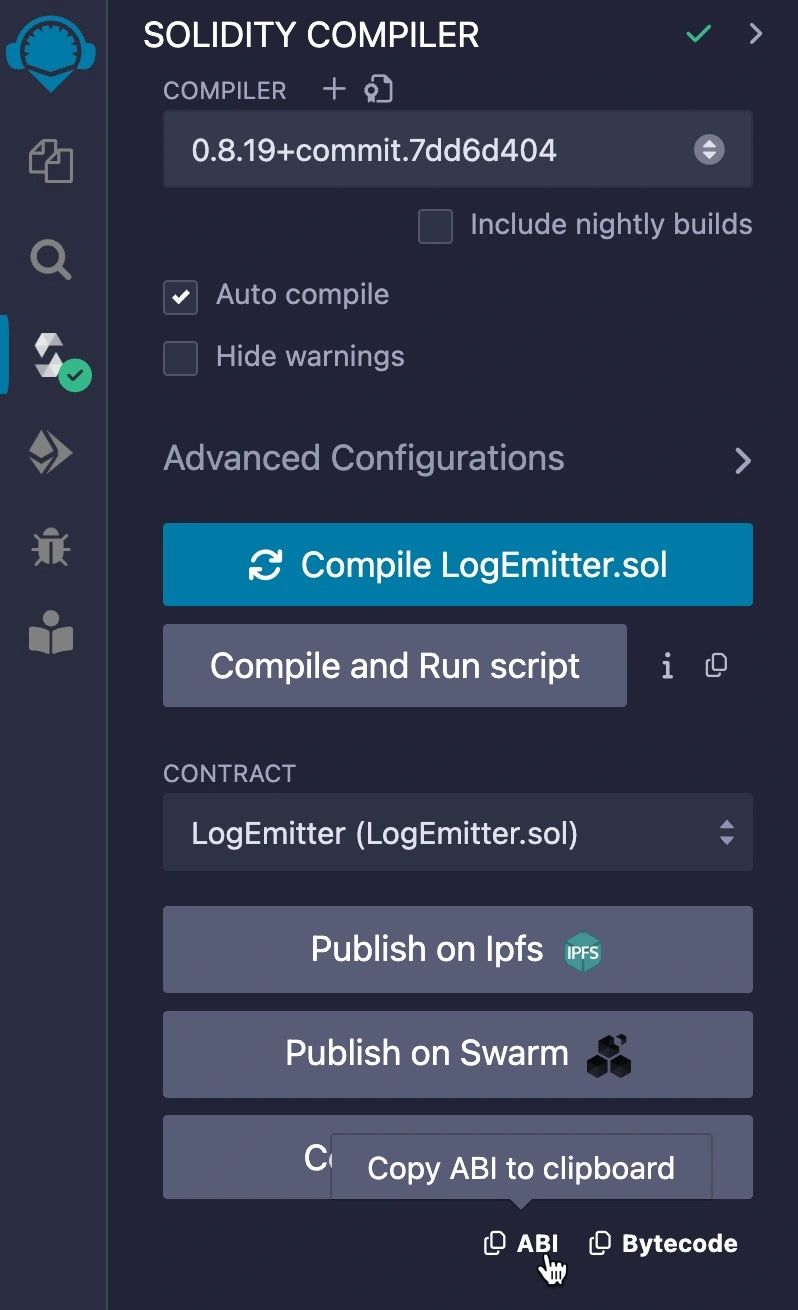Click Publish on Ipfs
This screenshot has width=798, height=1310.
pyautogui.click(x=457, y=949)
